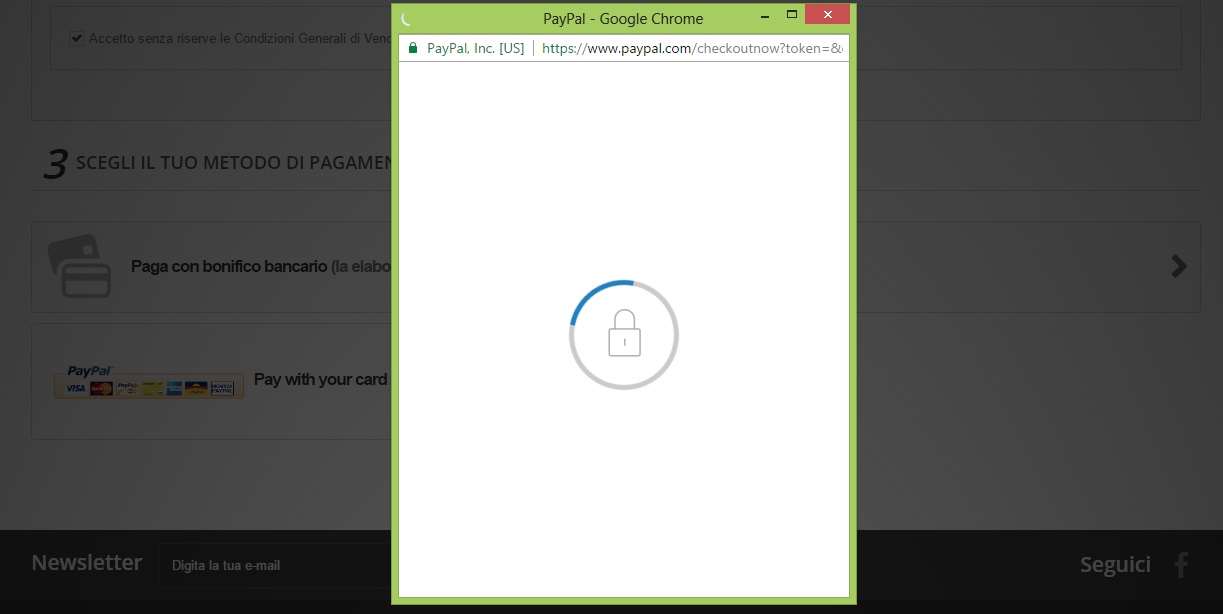
Task: Toggle the Accetto senza riserve checkbox
Action: (x=76, y=38)
